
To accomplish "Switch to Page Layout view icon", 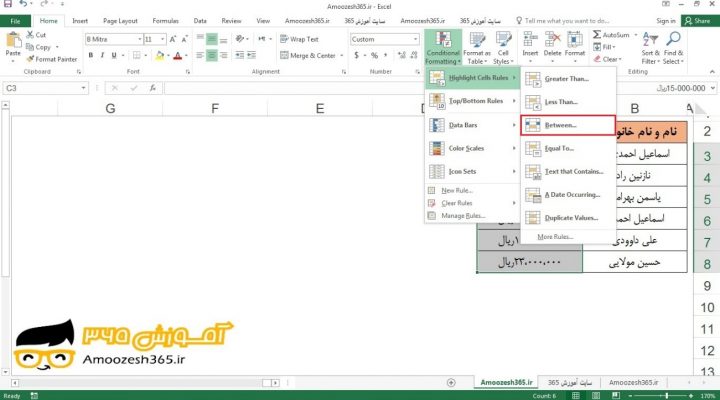I will point(596,395).
